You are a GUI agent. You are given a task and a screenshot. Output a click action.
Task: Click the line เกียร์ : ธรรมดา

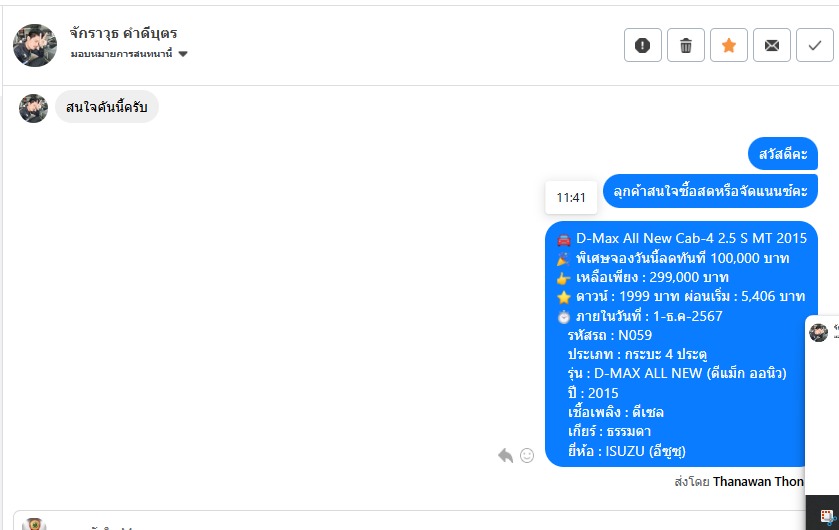click(609, 432)
